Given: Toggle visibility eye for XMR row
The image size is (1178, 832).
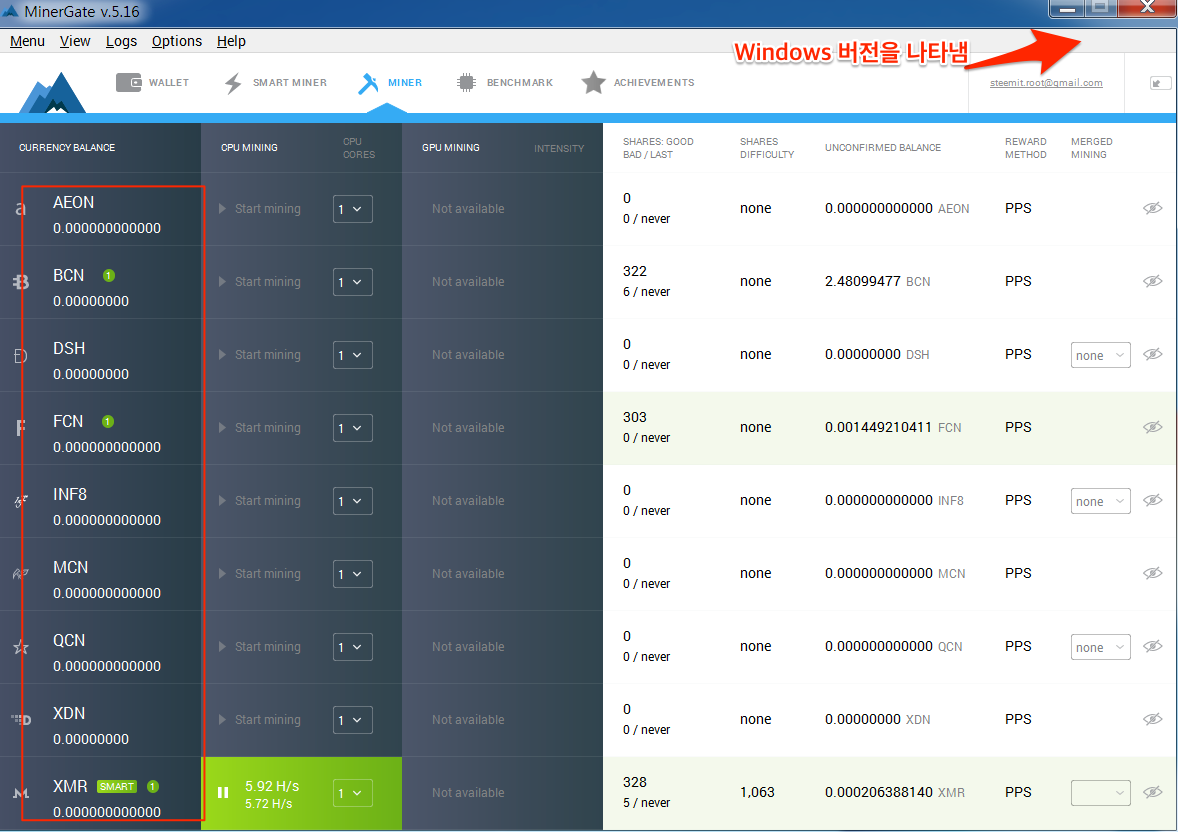Looking at the screenshot, I should point(1152,791).
